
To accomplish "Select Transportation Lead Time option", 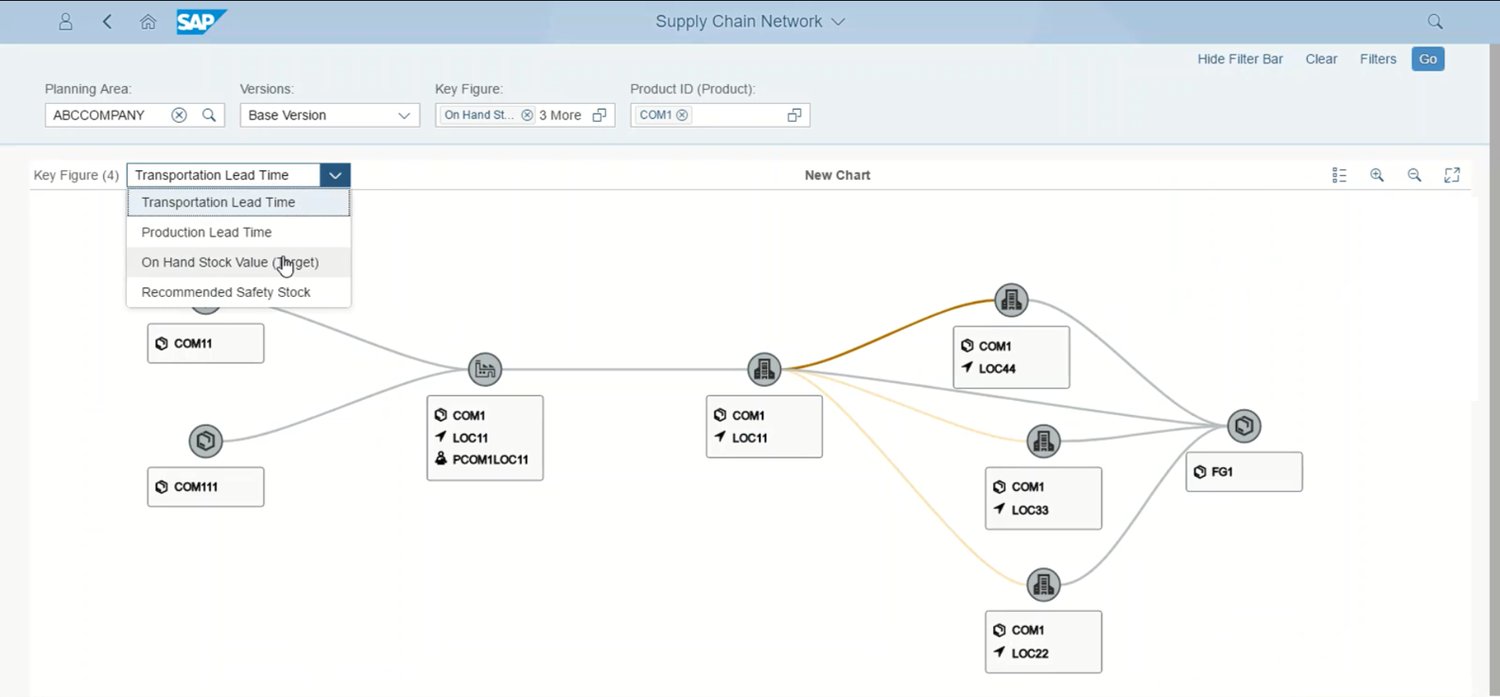I will click(238, 202).
